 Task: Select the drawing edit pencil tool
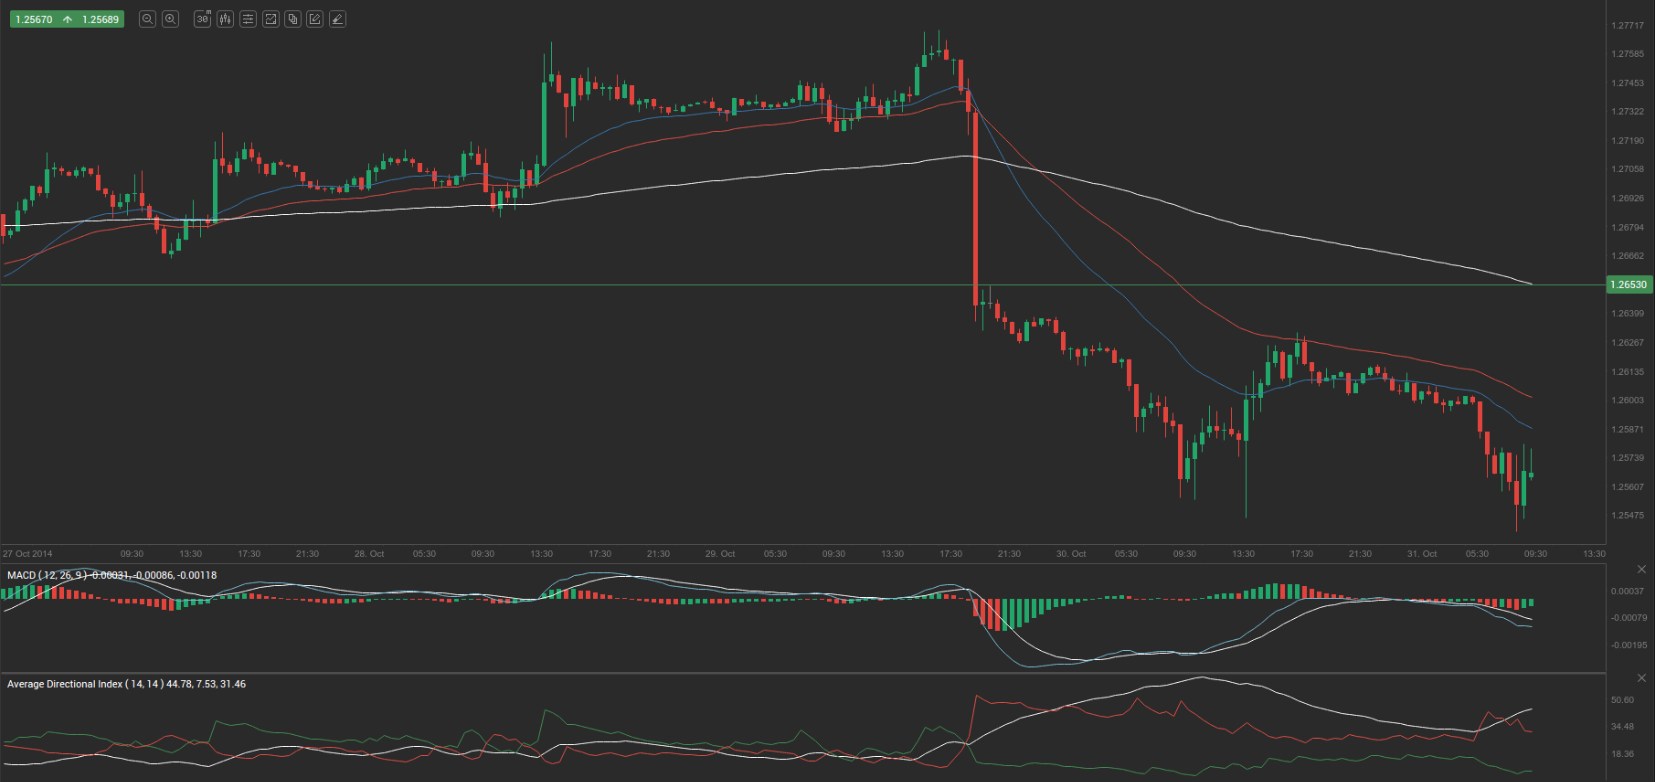click(315, 19)
